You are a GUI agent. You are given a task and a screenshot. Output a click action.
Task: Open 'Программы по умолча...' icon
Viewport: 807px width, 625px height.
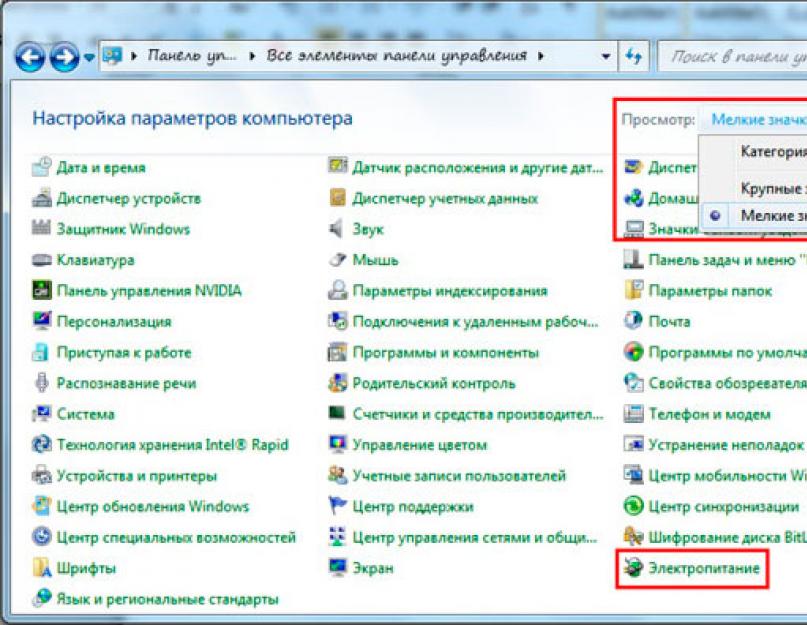click(x=634, y=352)
